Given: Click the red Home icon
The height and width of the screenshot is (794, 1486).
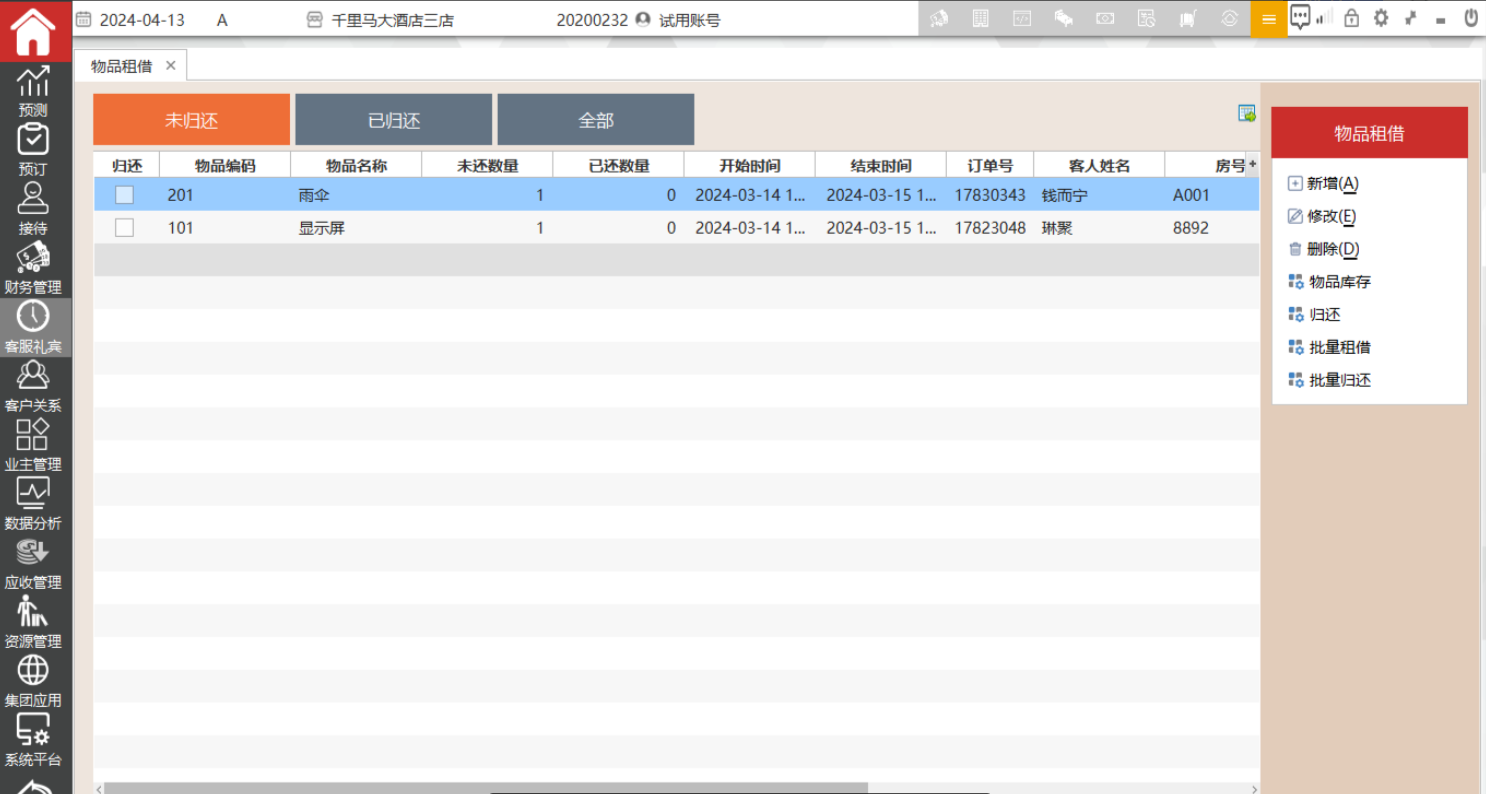Looking at the screenshot, I should tap(33, 31).
